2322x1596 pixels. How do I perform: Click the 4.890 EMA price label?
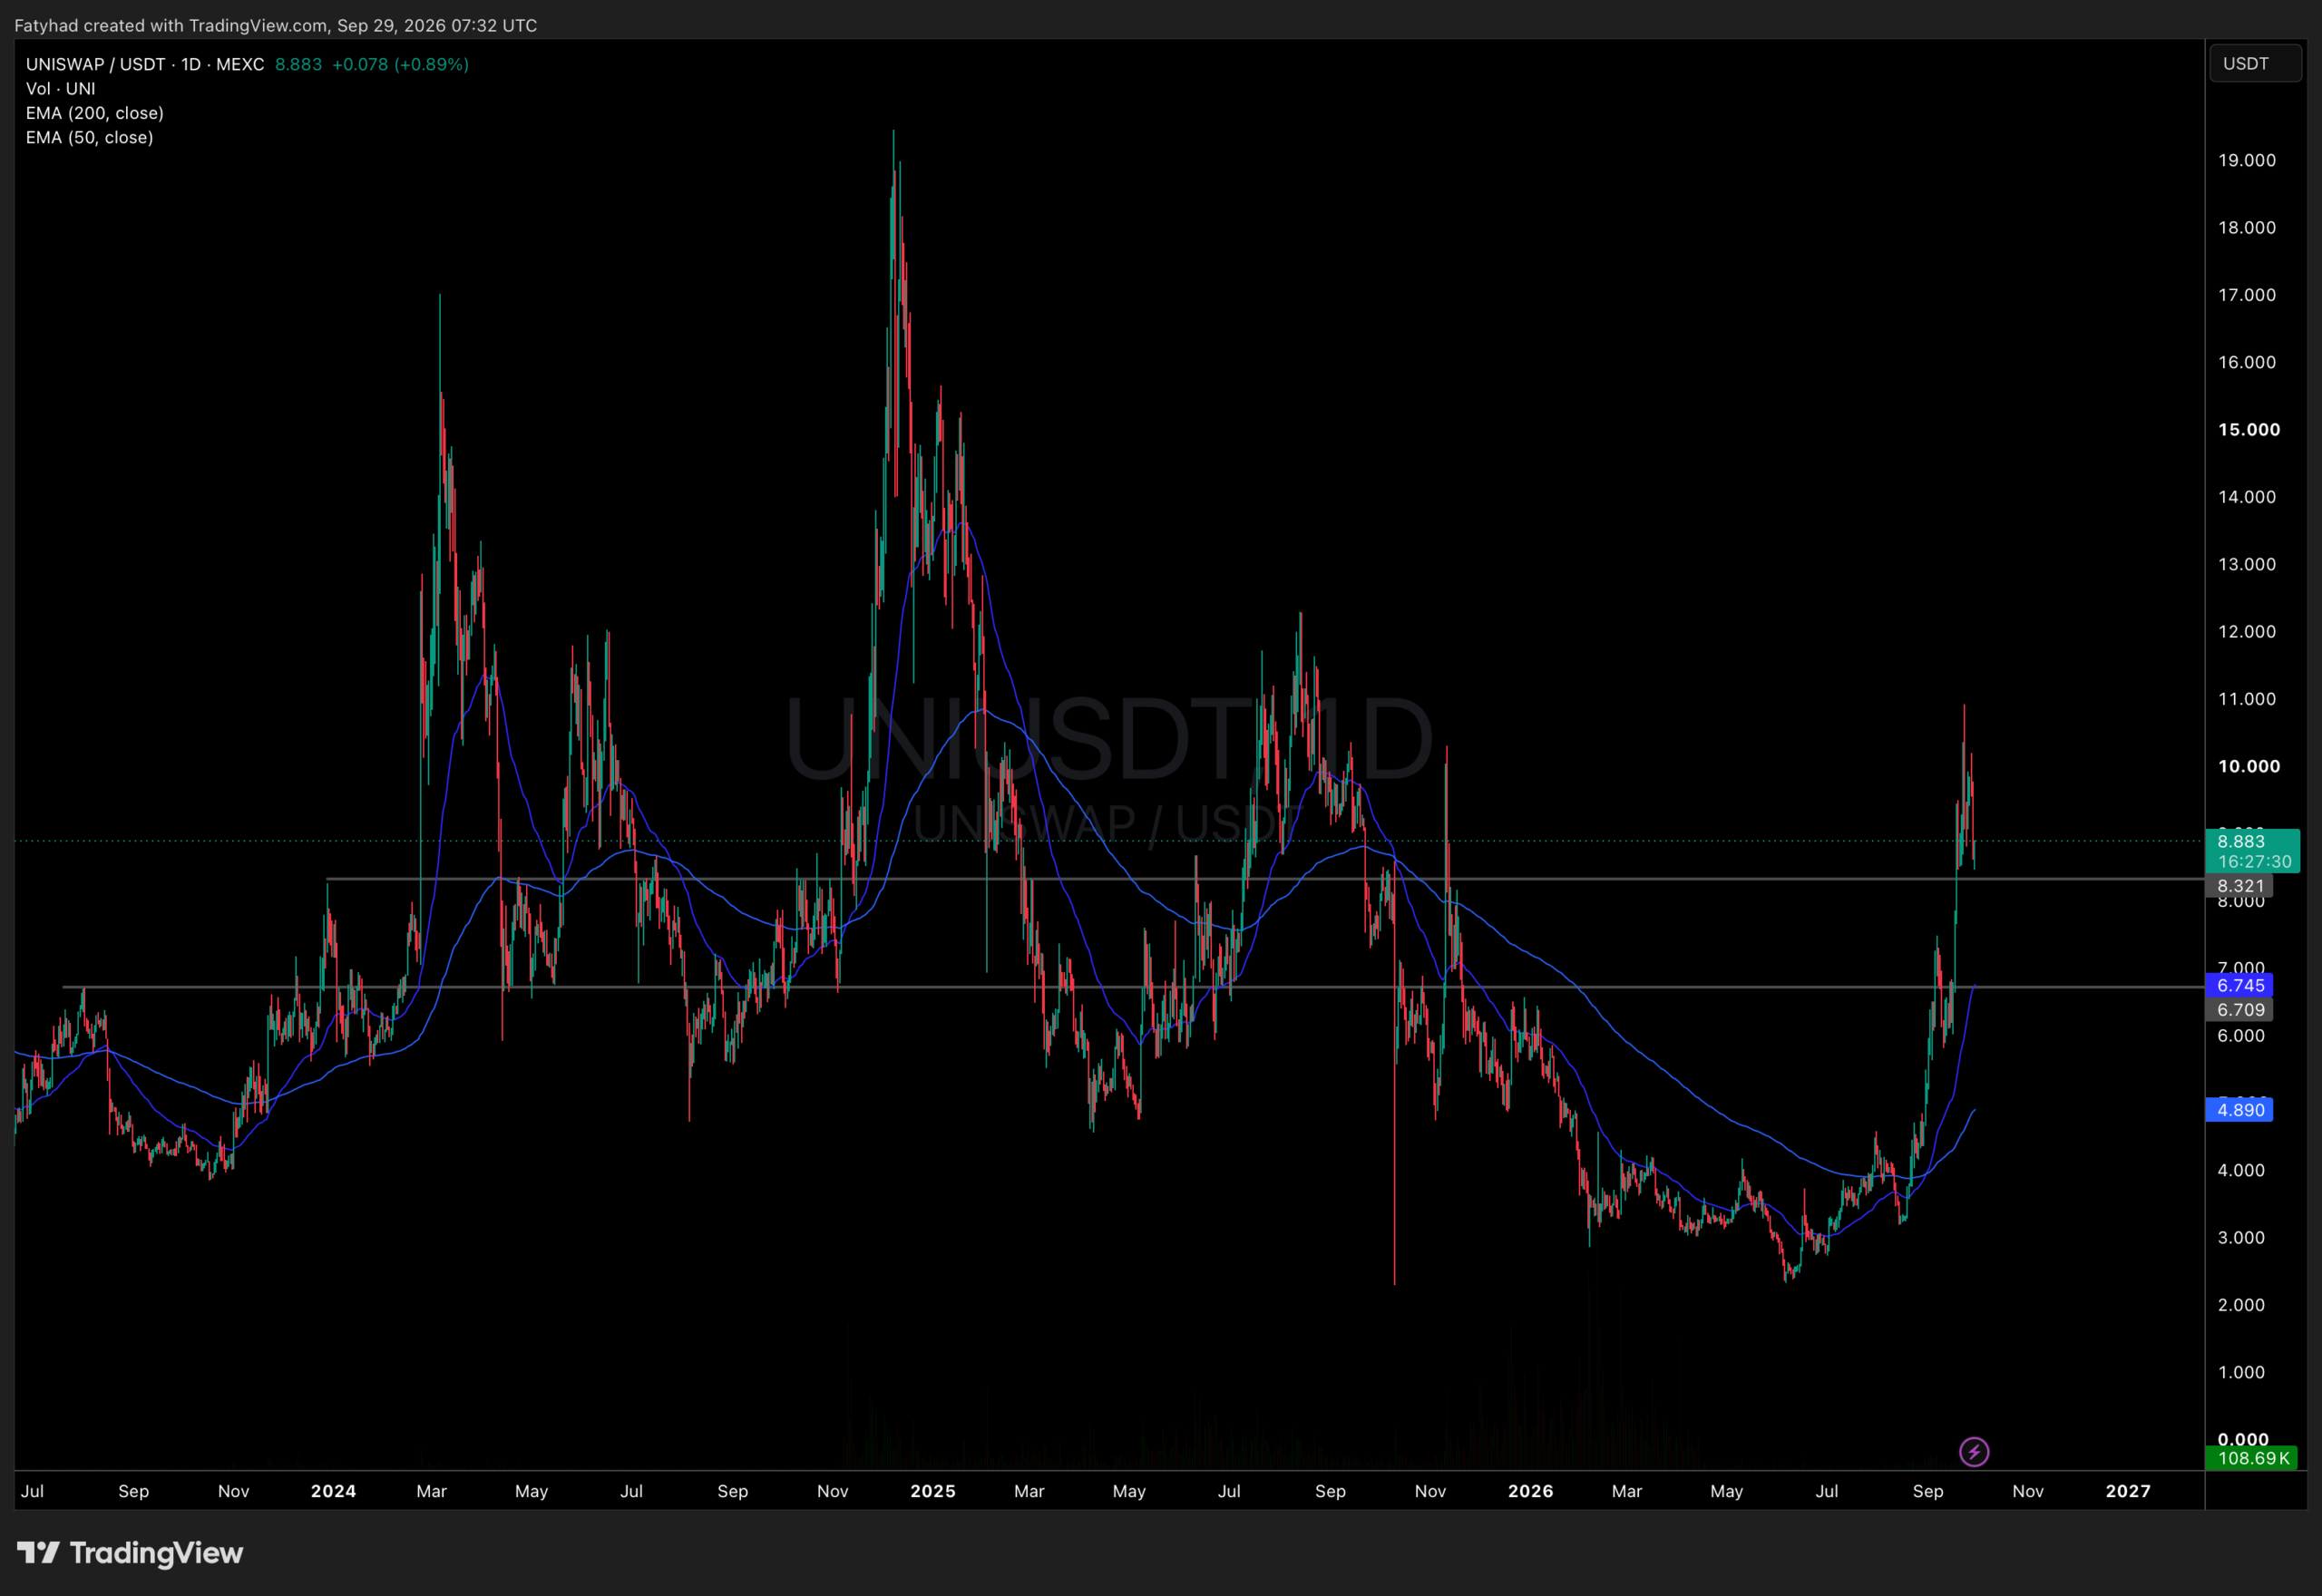pyautogui.click(x=2239, y=1109)
